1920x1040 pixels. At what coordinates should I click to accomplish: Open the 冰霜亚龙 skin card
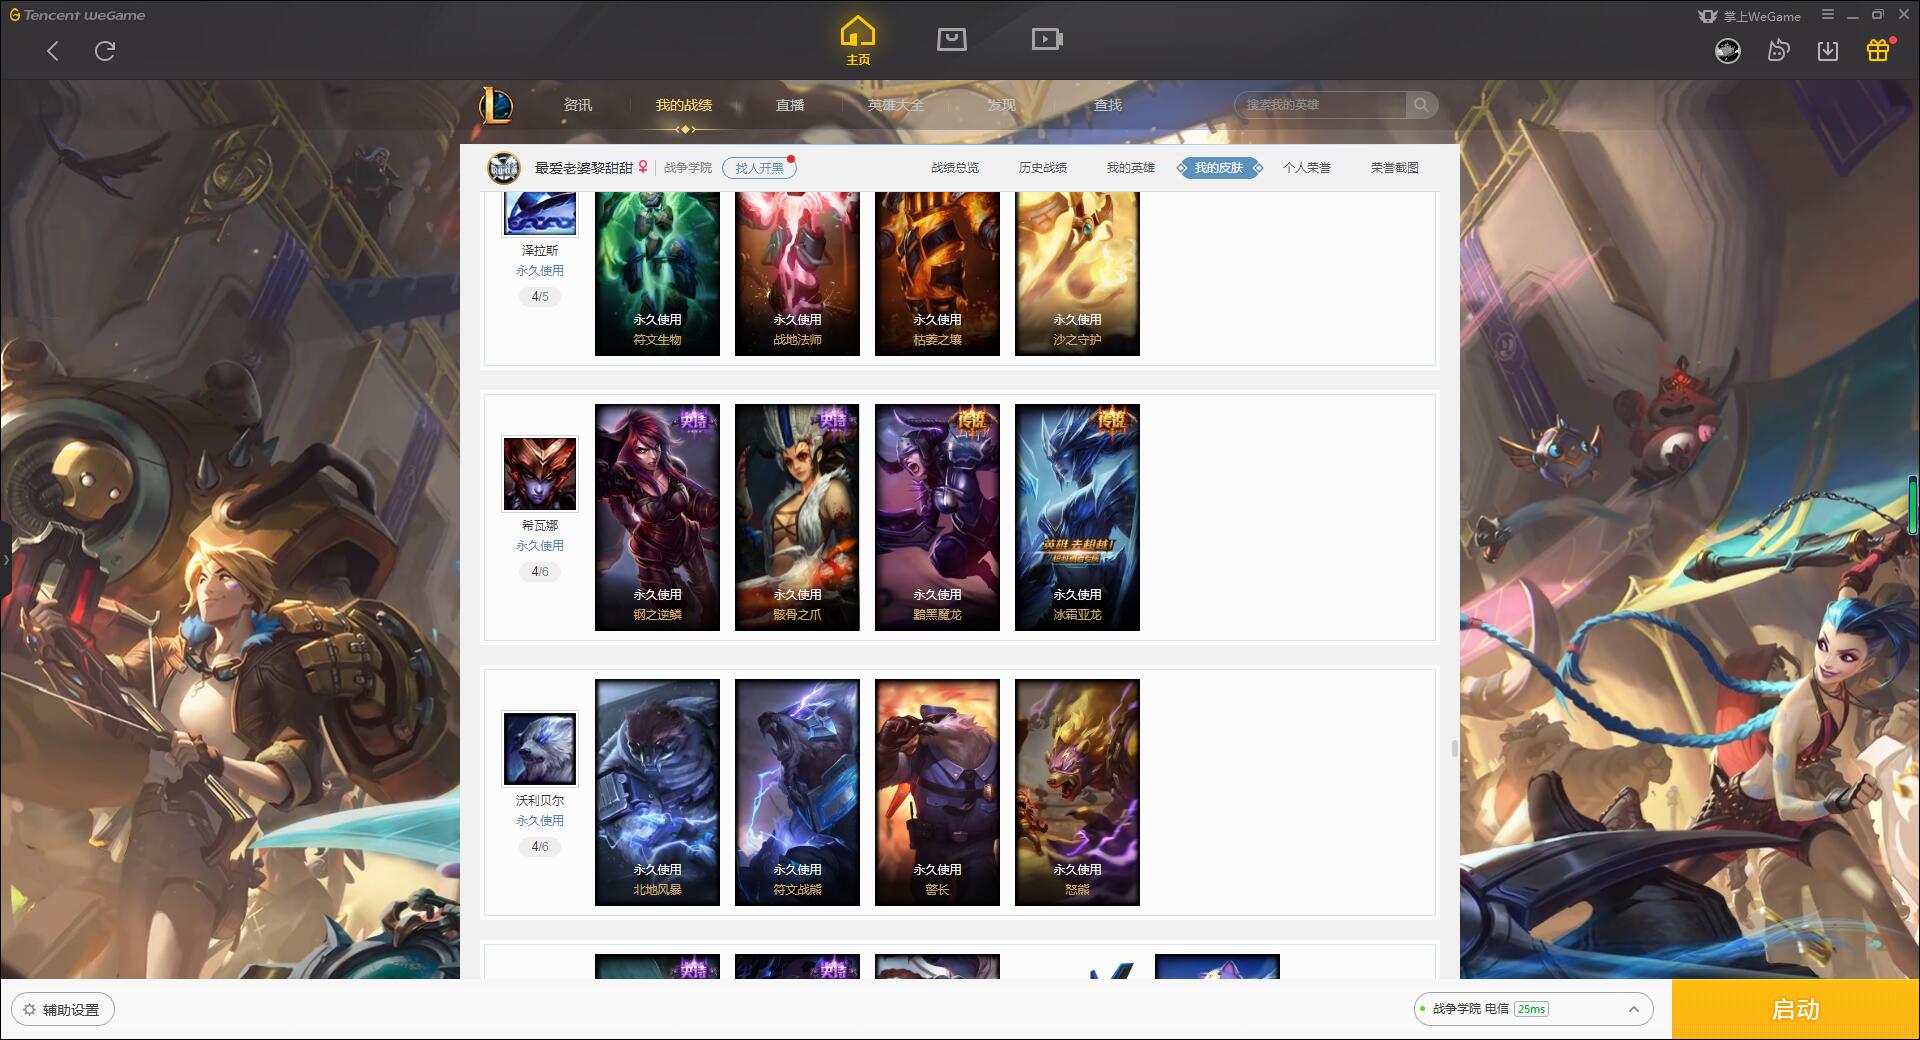(x=1077, y=517)
